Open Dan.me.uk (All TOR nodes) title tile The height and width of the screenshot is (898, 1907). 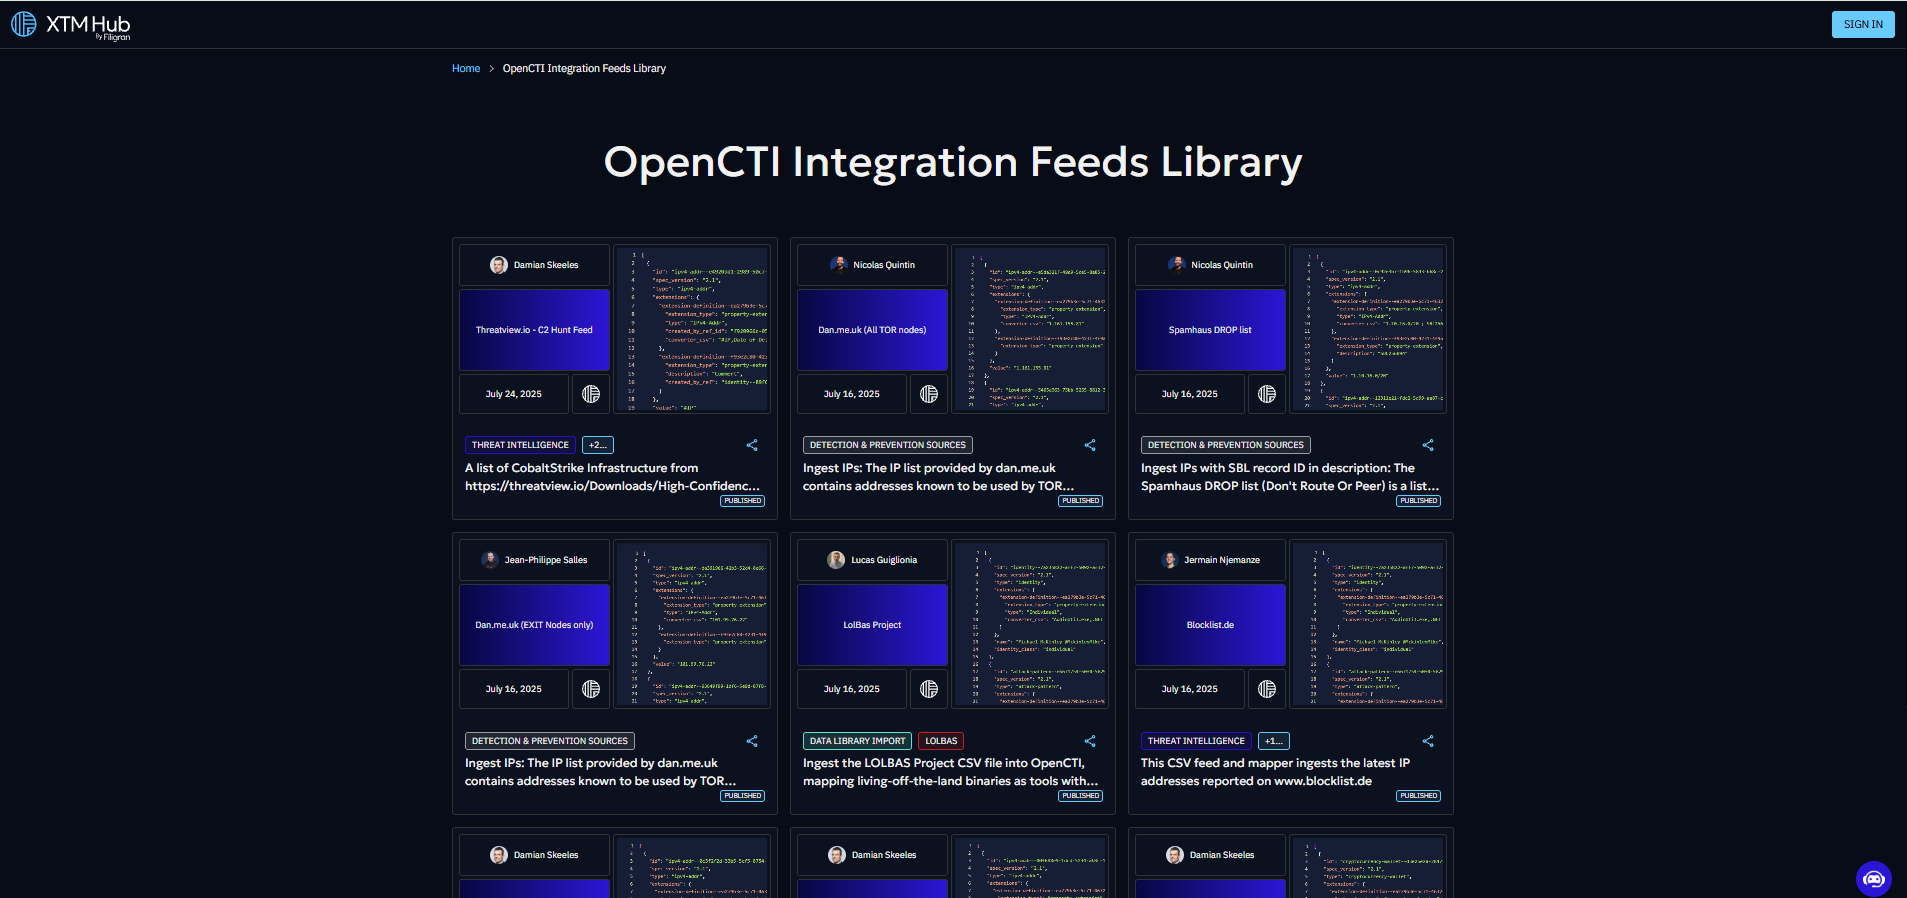[x=872, y=330]
